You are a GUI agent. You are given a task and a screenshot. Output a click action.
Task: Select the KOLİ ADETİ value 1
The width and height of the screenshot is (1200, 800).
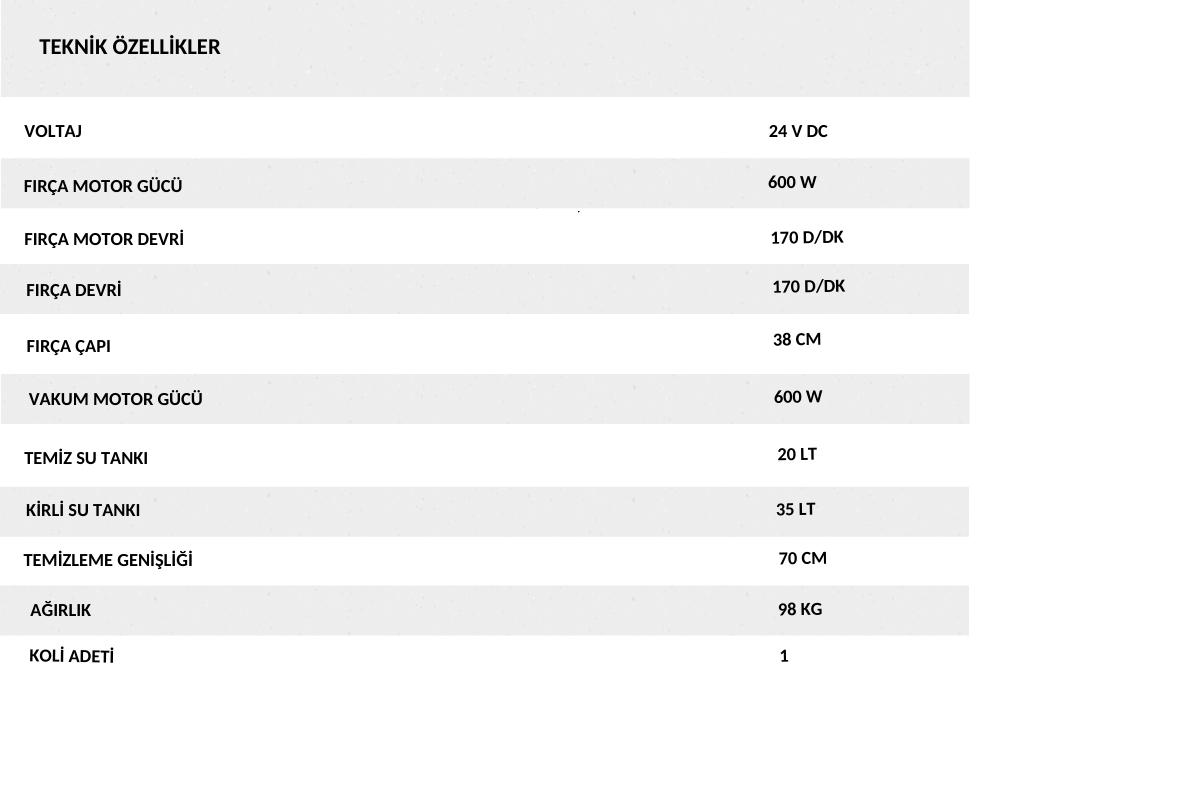pyautogui.click(x=784, y=656)
